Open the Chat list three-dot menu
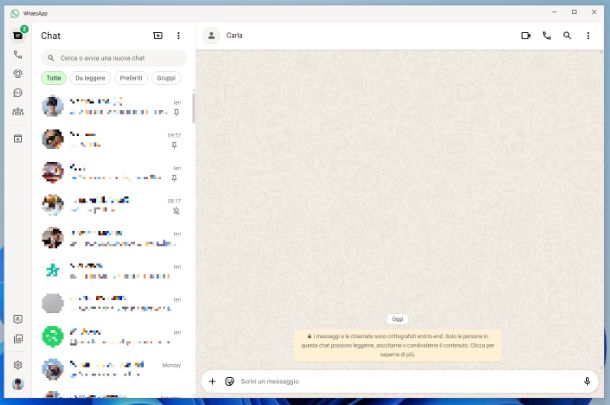This screenshot has width=610, height=405. (179, 35)
